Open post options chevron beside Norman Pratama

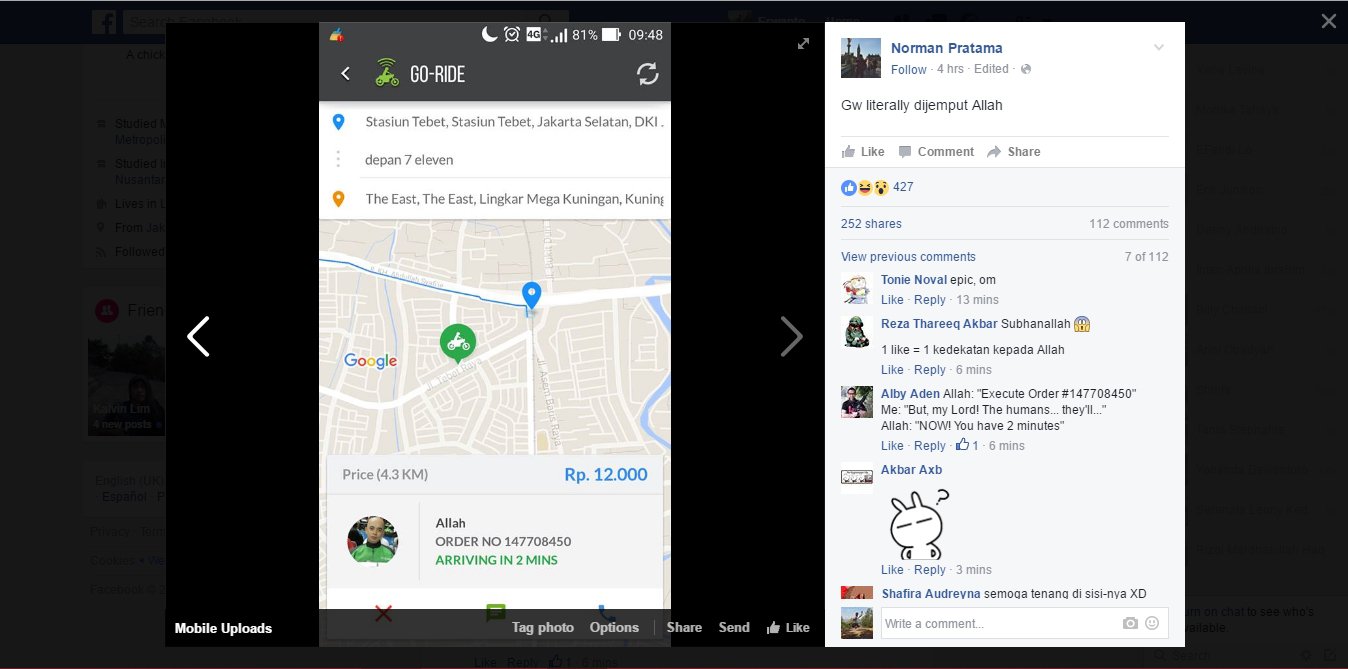coord(1159,48)
